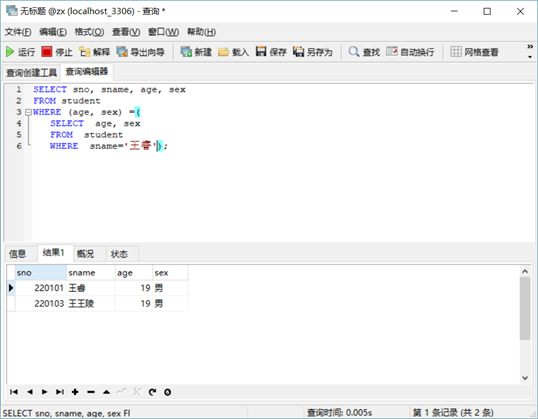Image resolution: width=538 pixels, height=419 pixels.
Task: Open the 文件(F) menu
Action: (x=18, y=32)
